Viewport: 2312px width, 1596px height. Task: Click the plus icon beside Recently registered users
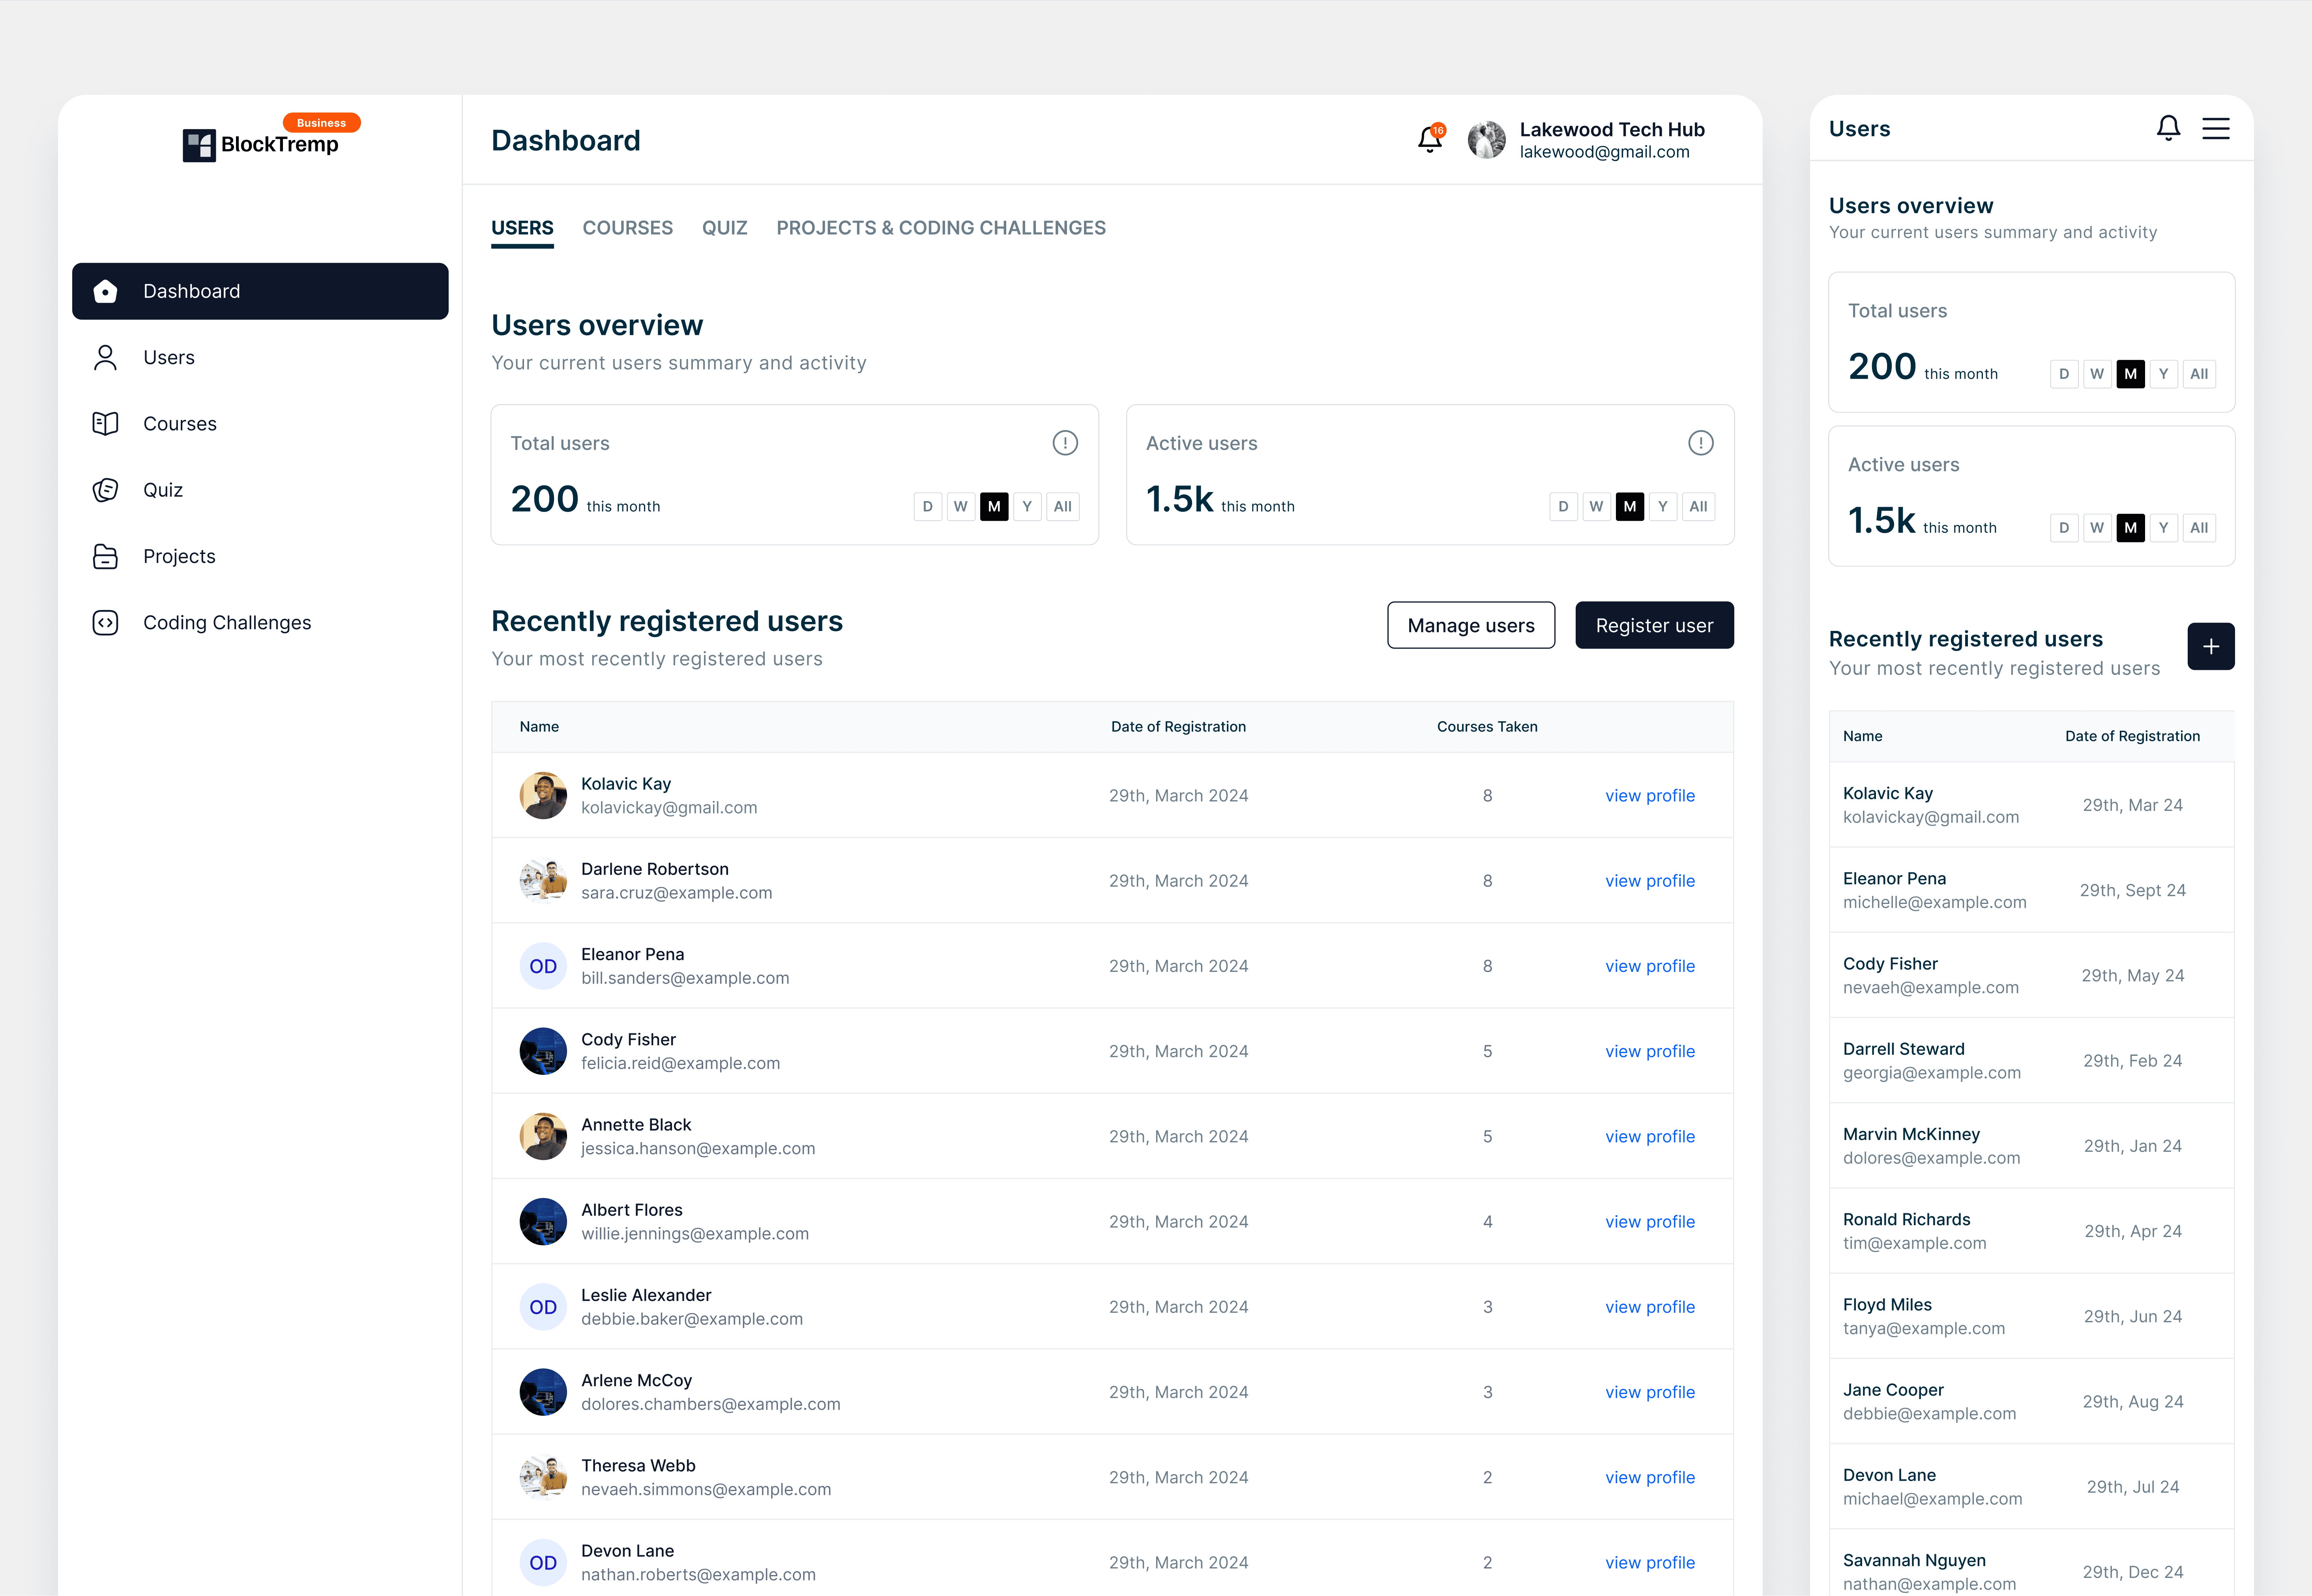coord(2210,646)
